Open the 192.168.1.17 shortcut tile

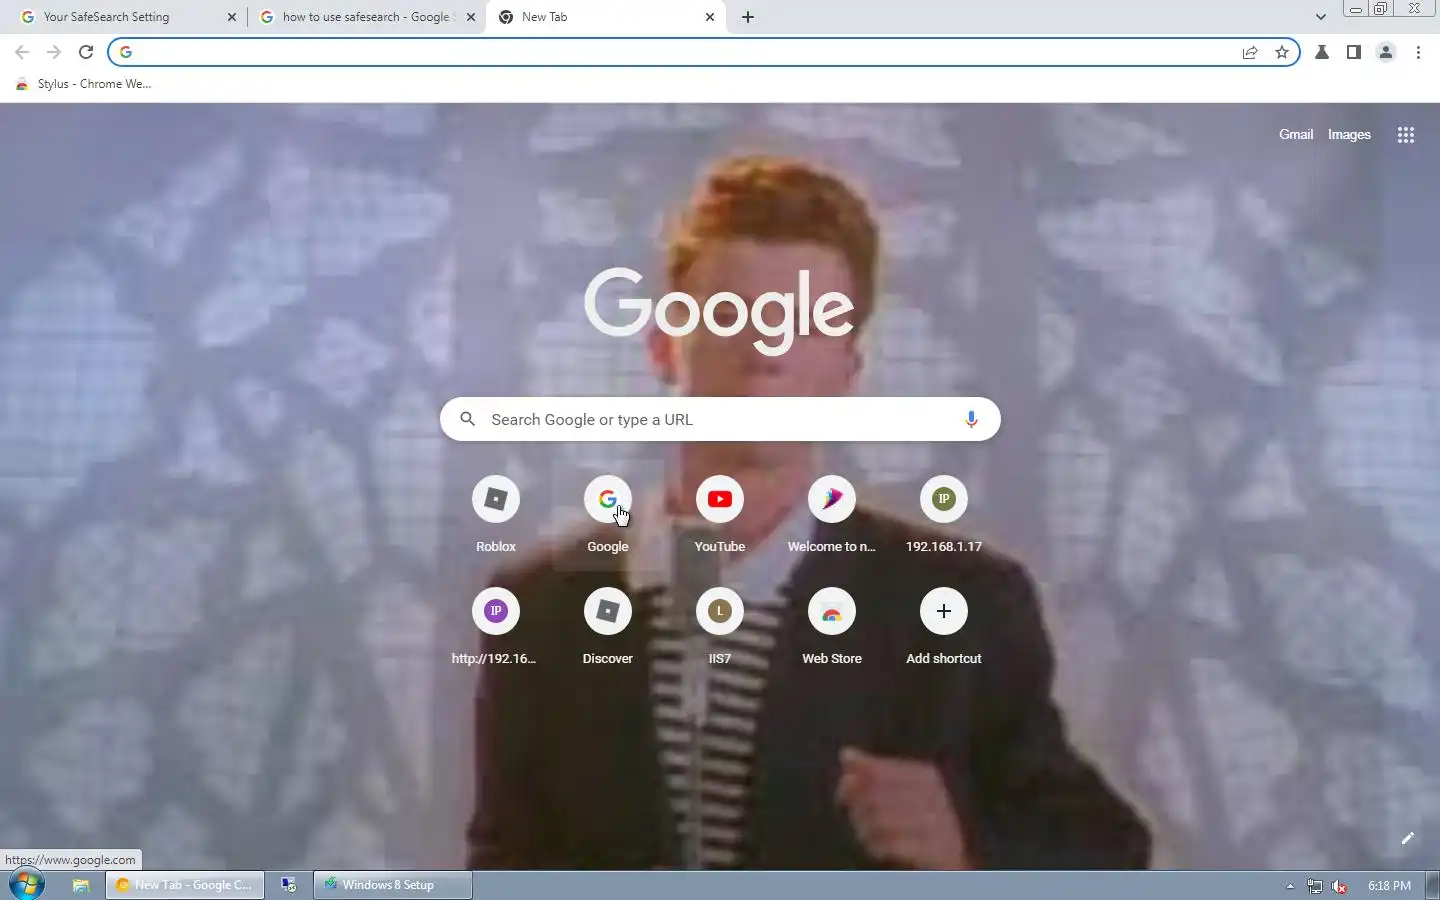[944, 516]
